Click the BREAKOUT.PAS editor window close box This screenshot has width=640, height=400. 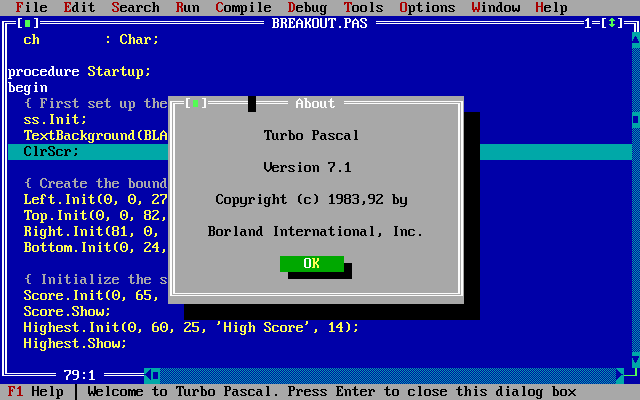coord(27,23)
